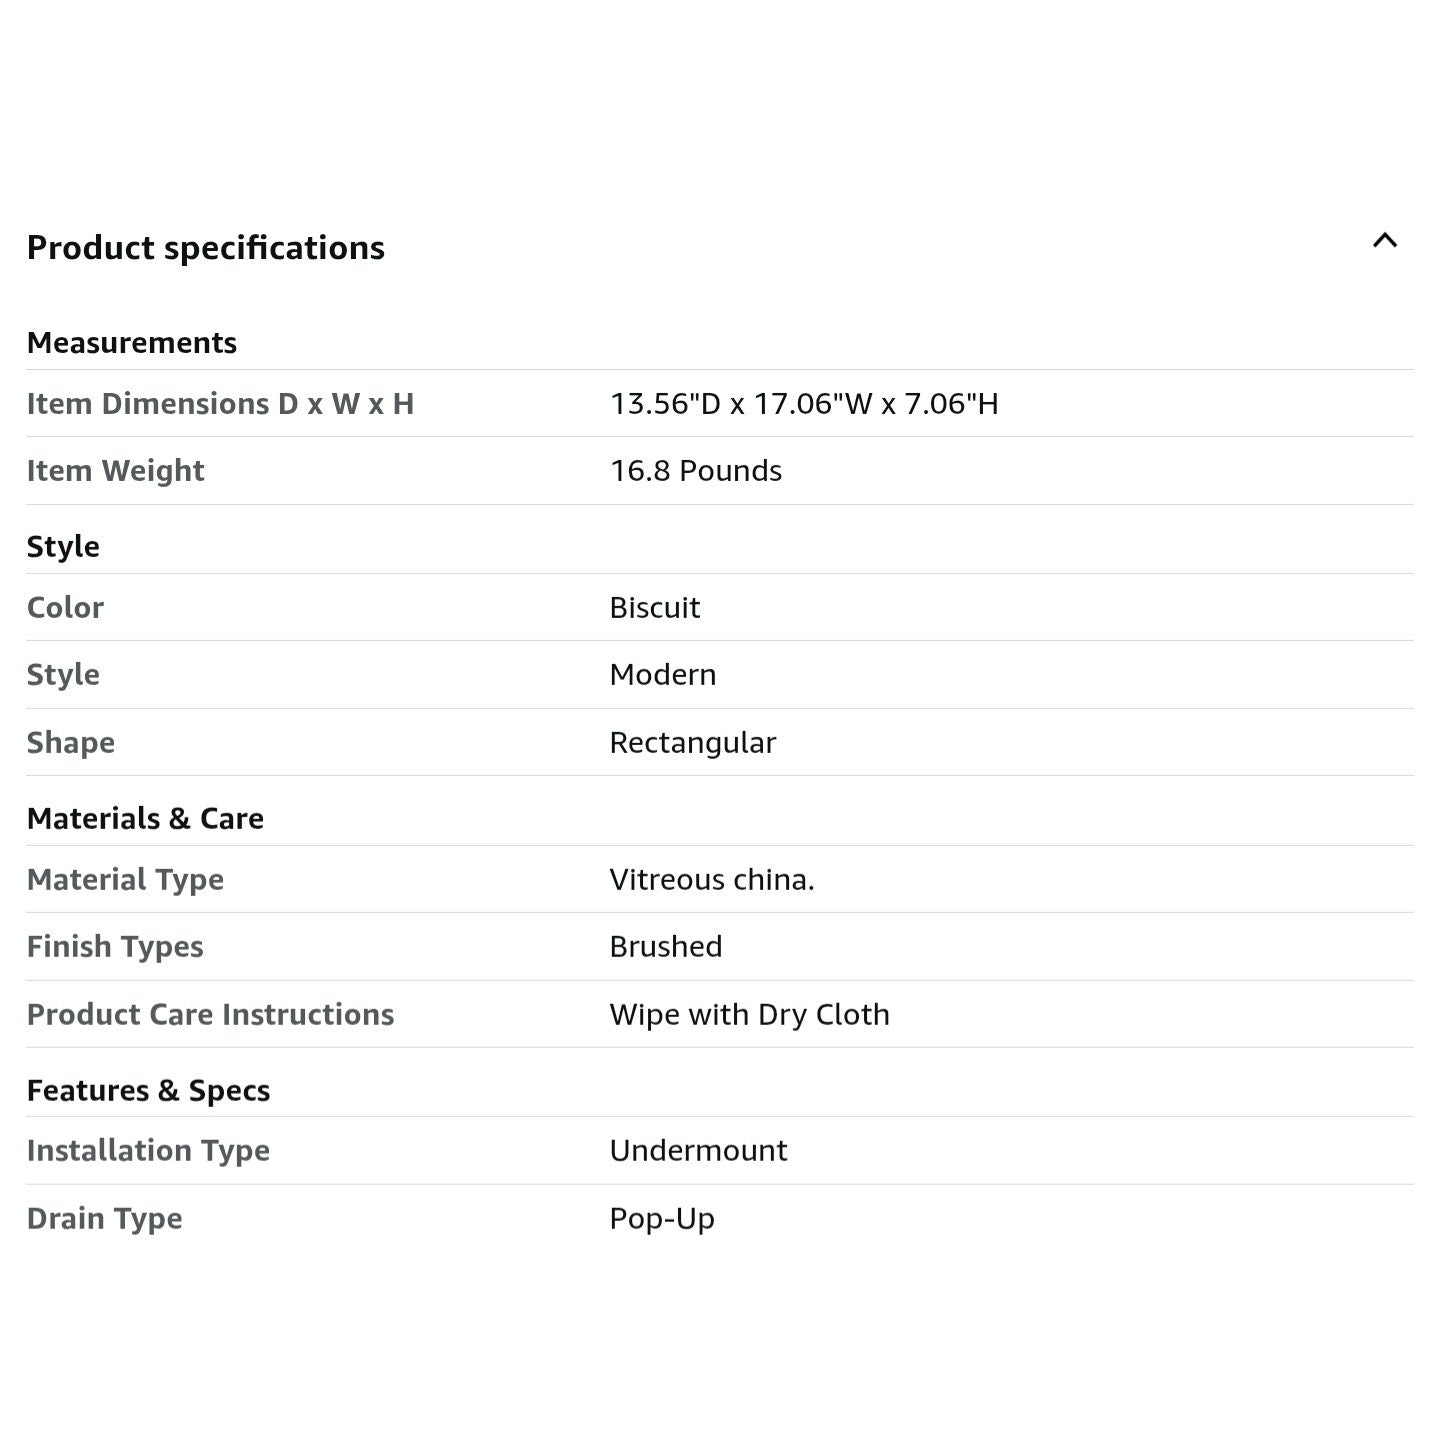Click the Pop-Up drain type value
This screenshot has width=1440, height=1440.
662,1219
